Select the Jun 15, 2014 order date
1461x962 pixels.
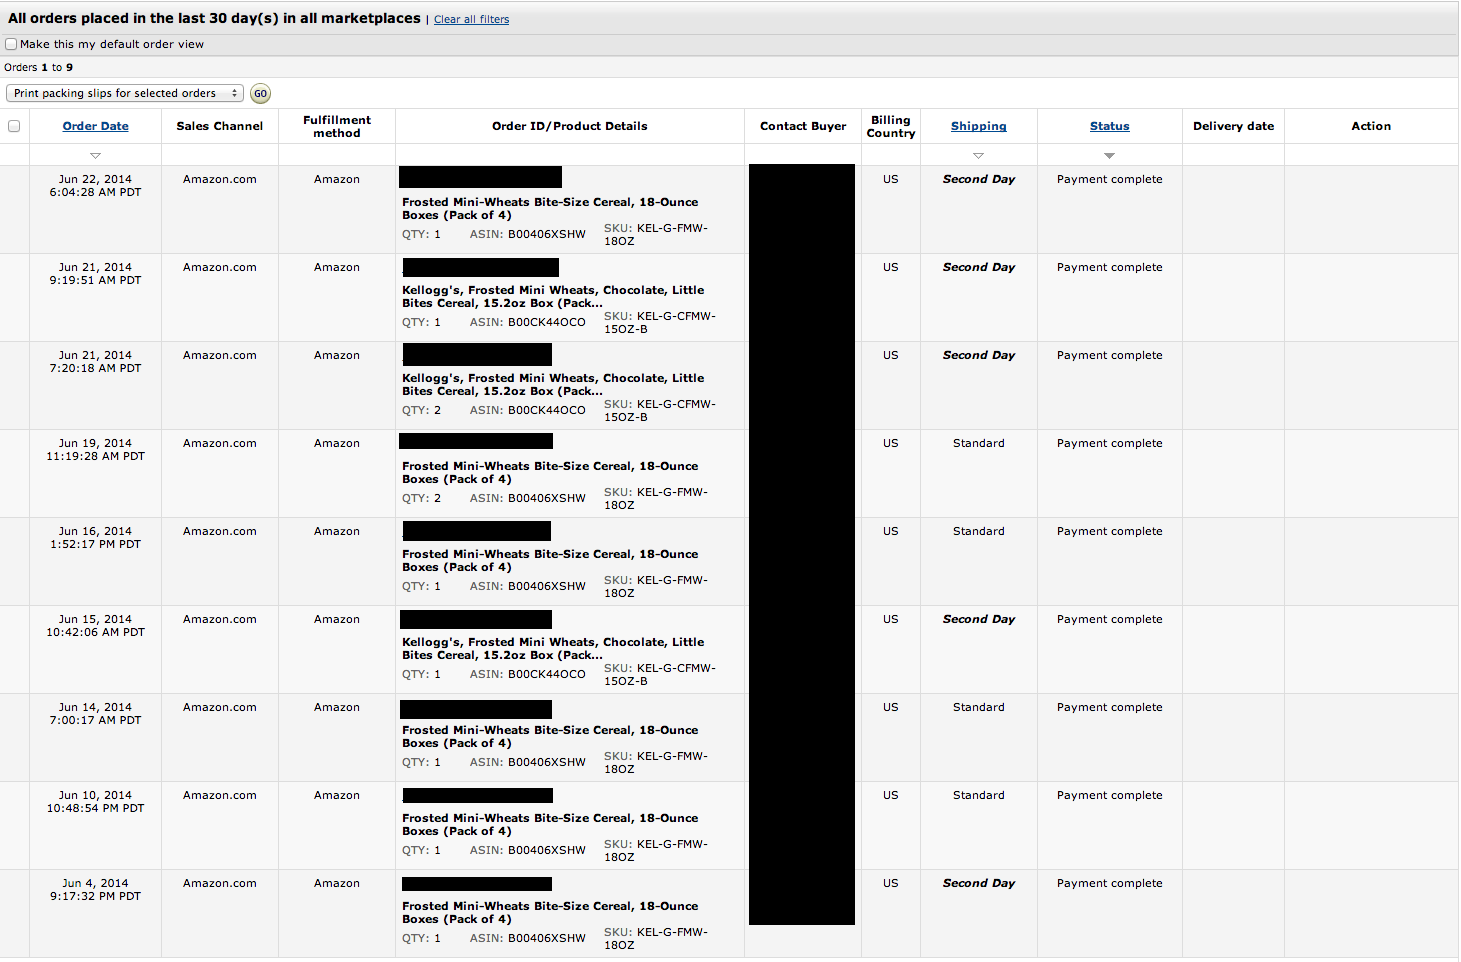point(95,619)
